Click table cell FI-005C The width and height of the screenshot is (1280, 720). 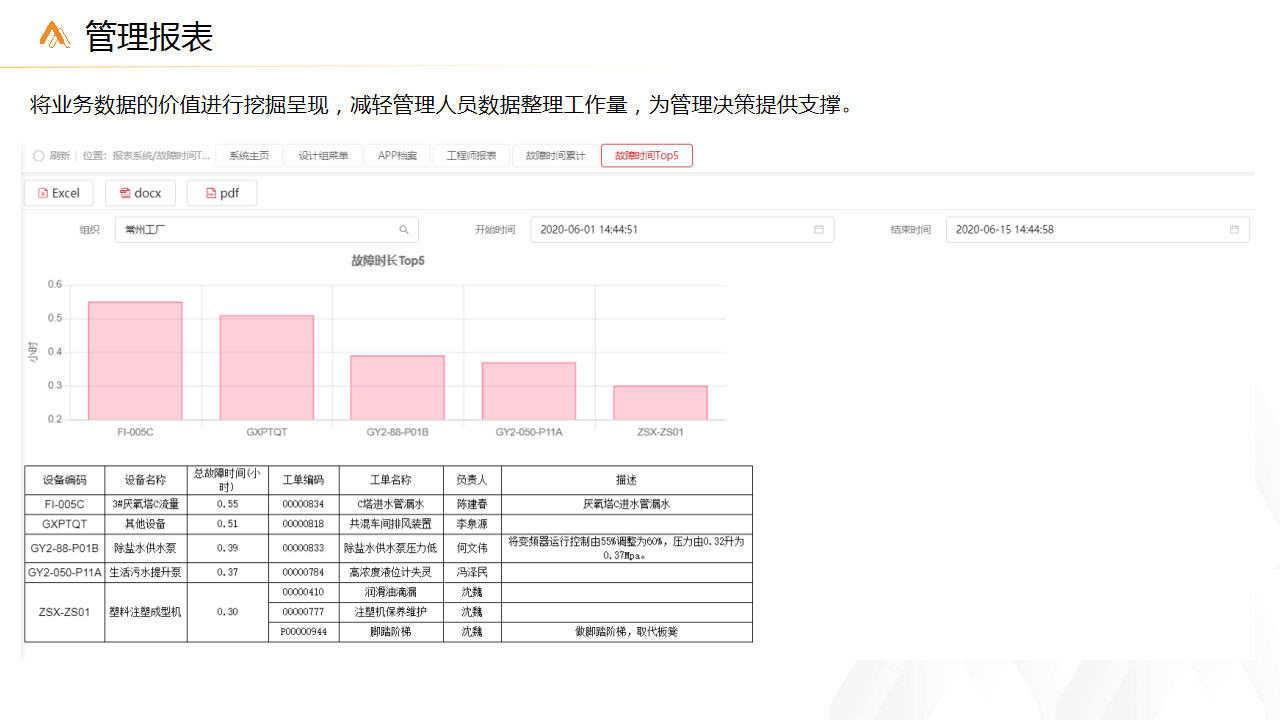pyautogui.click(x=64, y=505)
